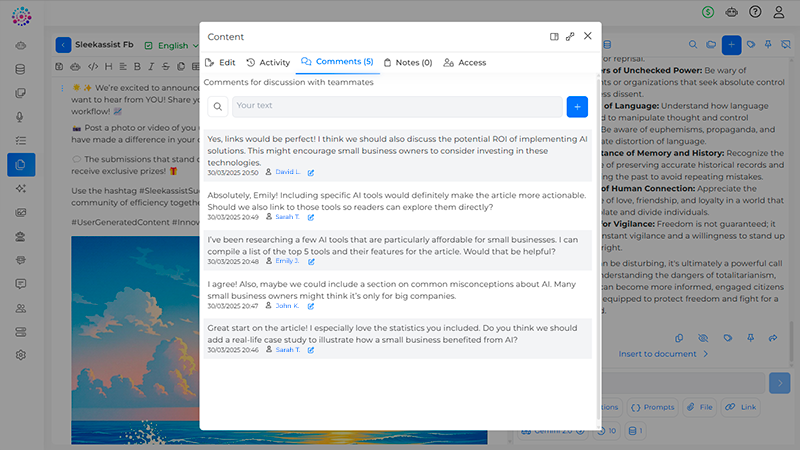The height and width of the screenshot is (450, 800).
Task: Click the copy link icon in Content header
Action: click(x=570, y=37)
